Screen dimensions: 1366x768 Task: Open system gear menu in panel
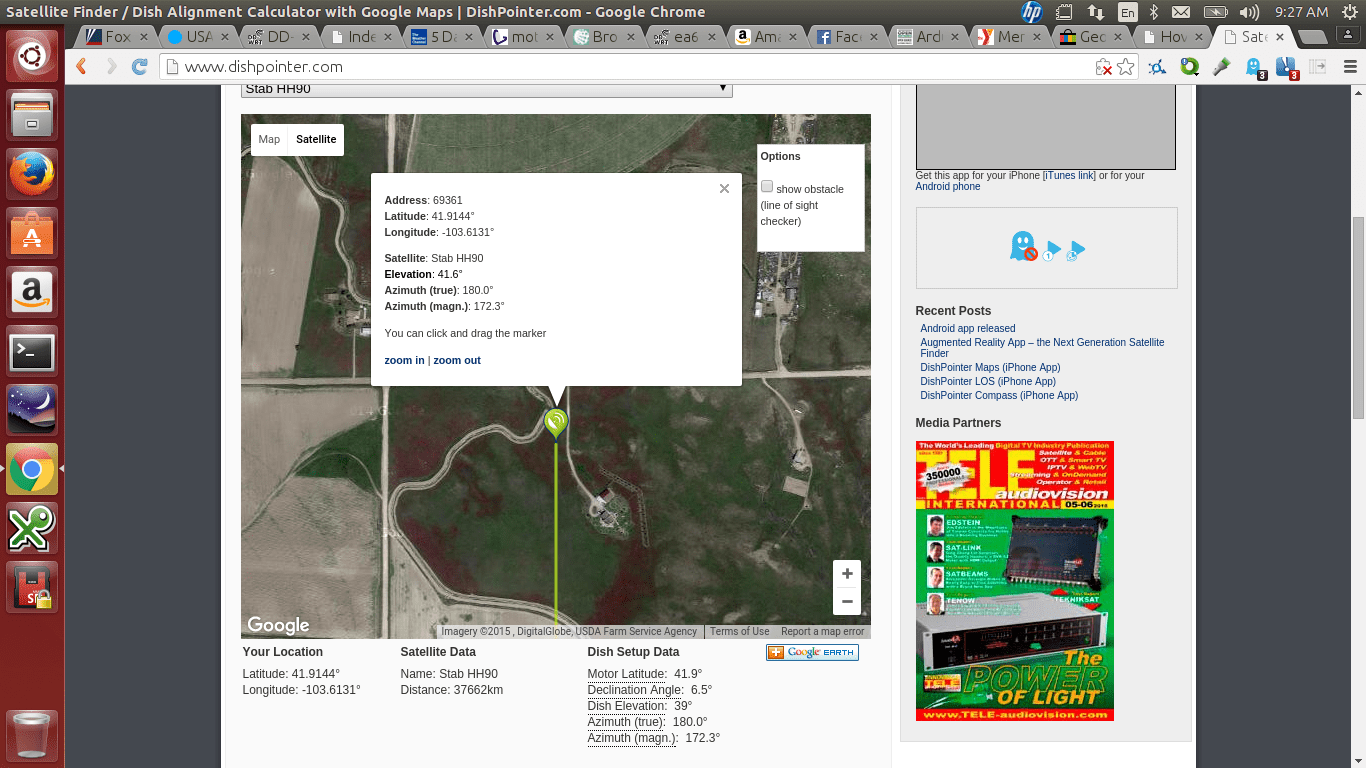point(1348,12)
